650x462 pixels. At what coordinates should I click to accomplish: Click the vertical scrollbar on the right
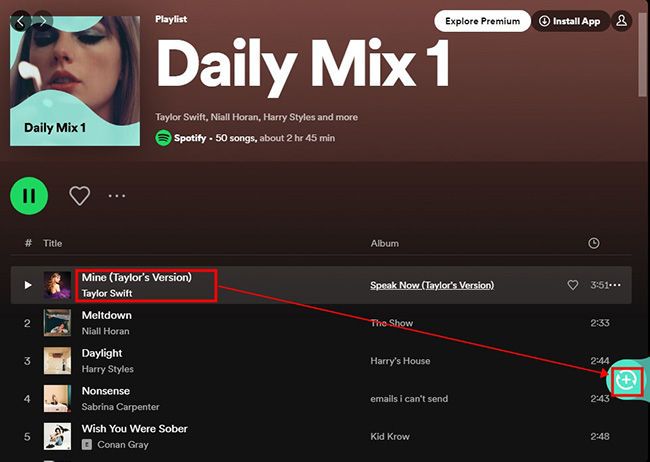click(643, 53)
